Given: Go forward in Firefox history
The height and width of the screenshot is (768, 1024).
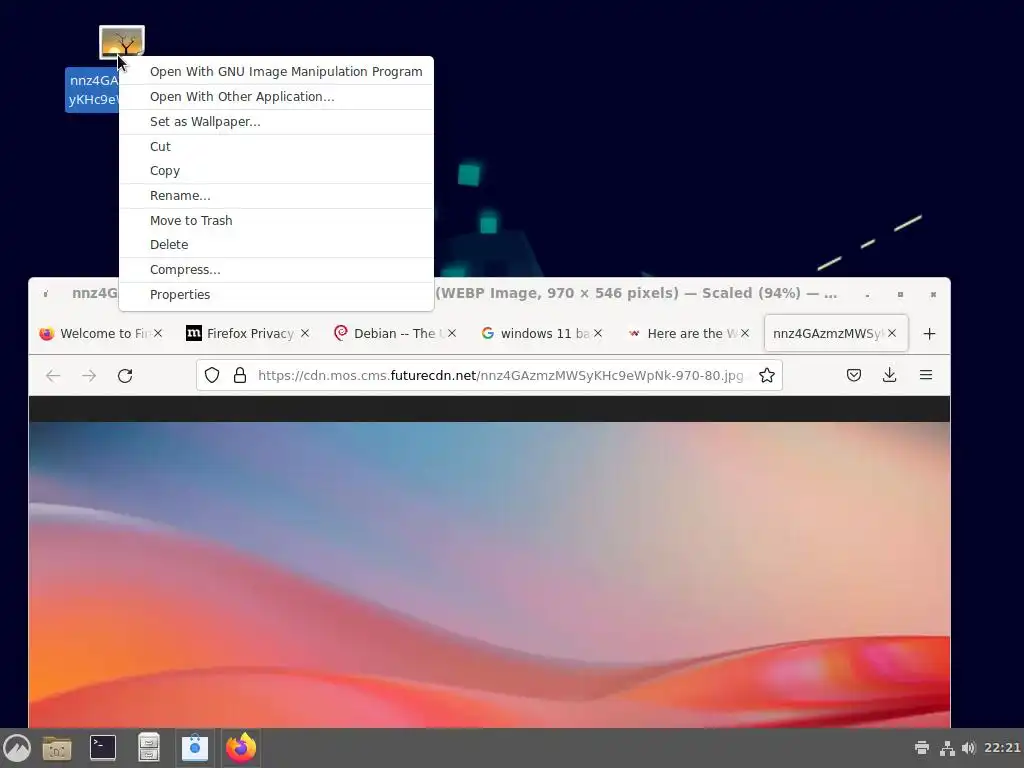Looking at the screenshot, I should click(x=89, y=376).
